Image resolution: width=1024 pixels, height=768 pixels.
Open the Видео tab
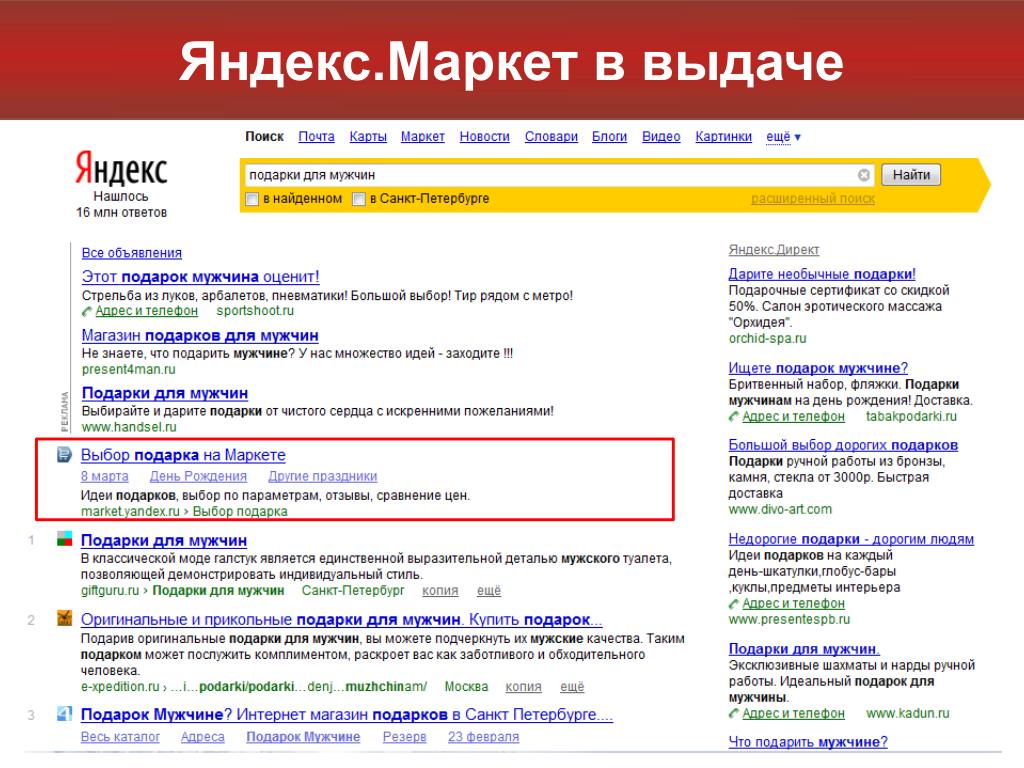point(661,136)
